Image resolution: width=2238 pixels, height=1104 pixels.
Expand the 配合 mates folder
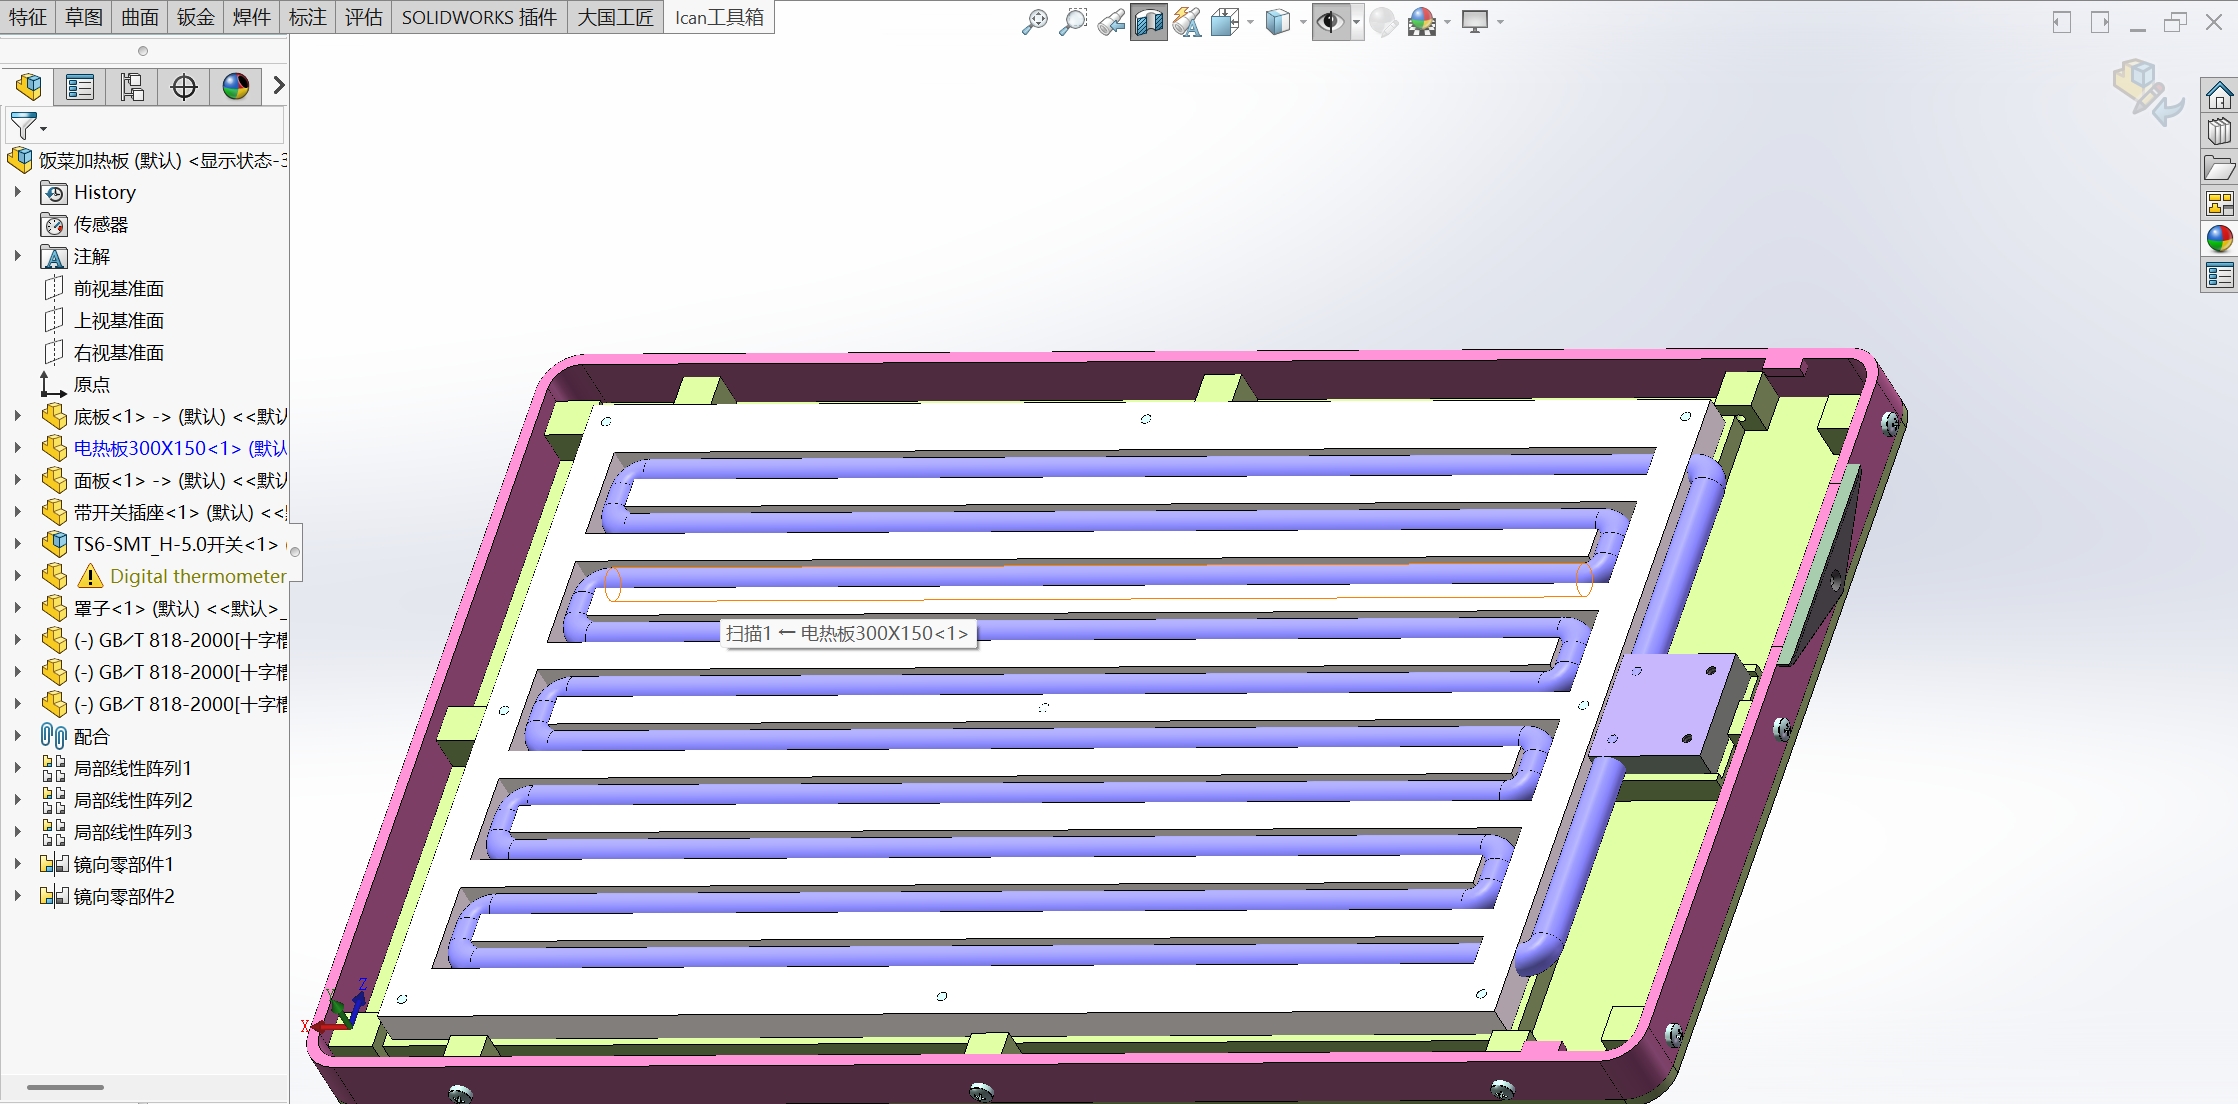[17, 736]
